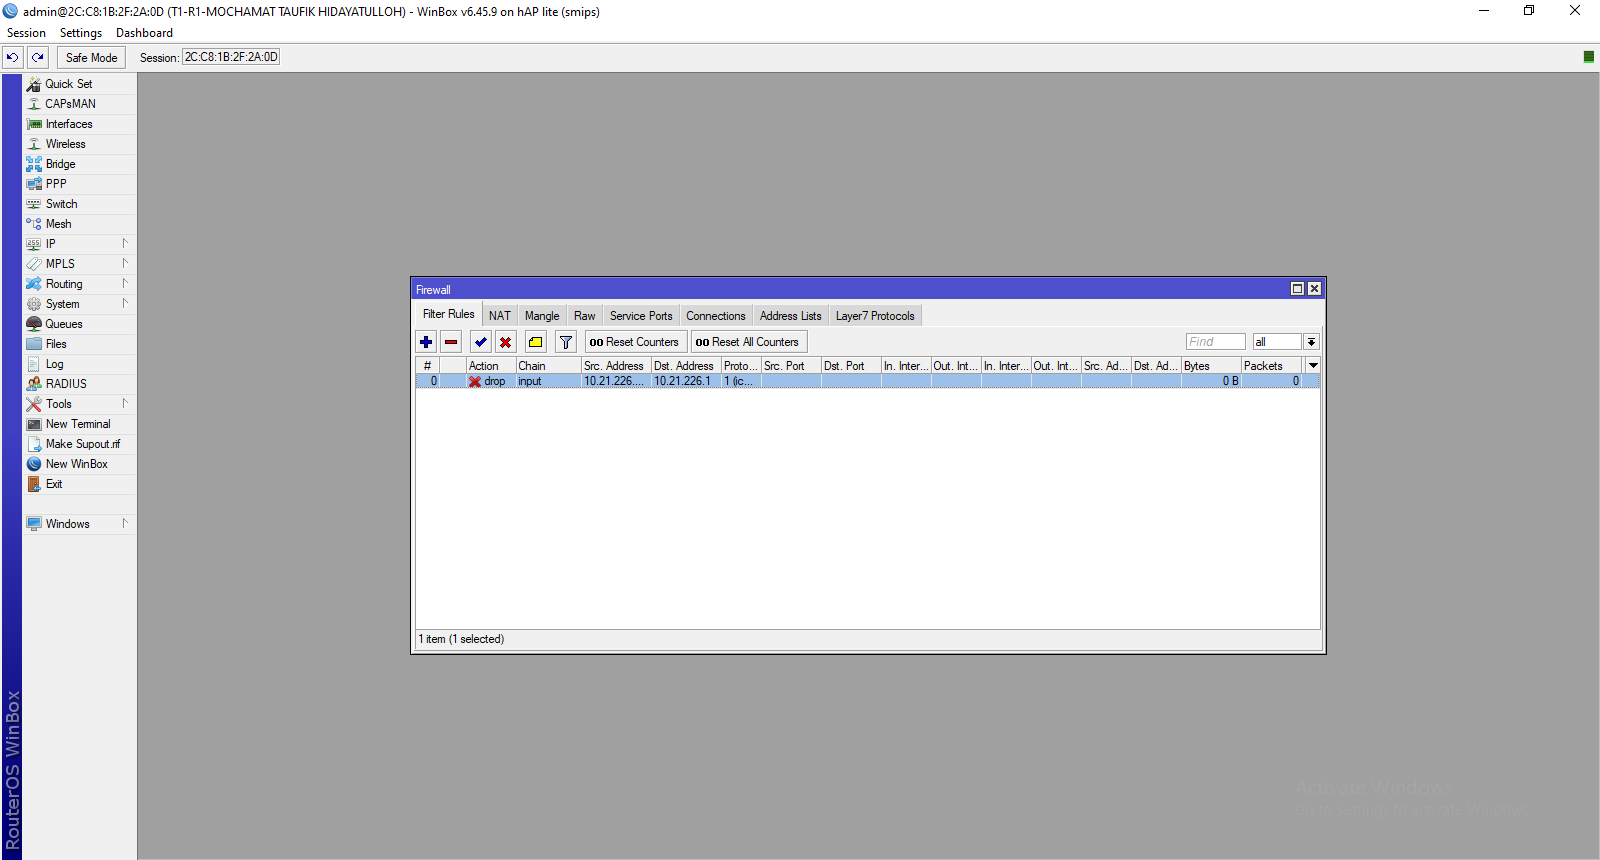Image resolution: width=1600 pixels, height=860 pixels.
Task: Open the column selector dropdown arrow
Action: [x=1314, y=366]
